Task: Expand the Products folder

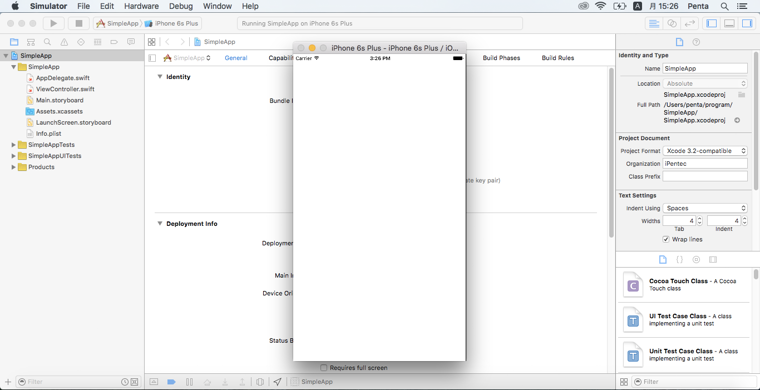Action: [x=13, y=167]
